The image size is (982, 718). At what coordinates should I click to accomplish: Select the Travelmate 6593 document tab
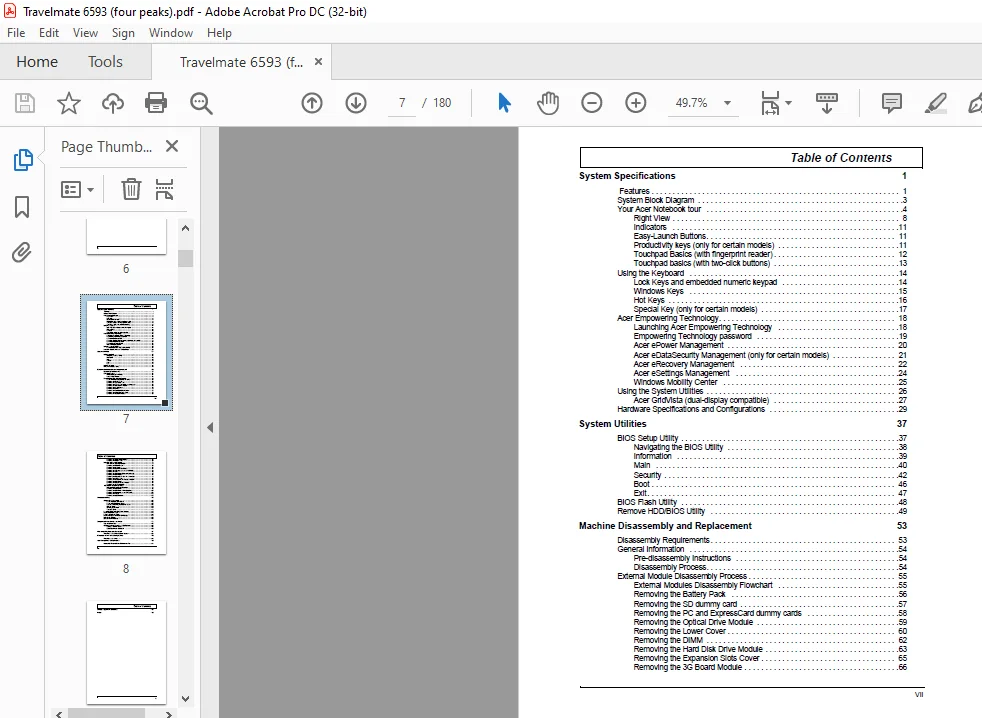click(241, 62)
